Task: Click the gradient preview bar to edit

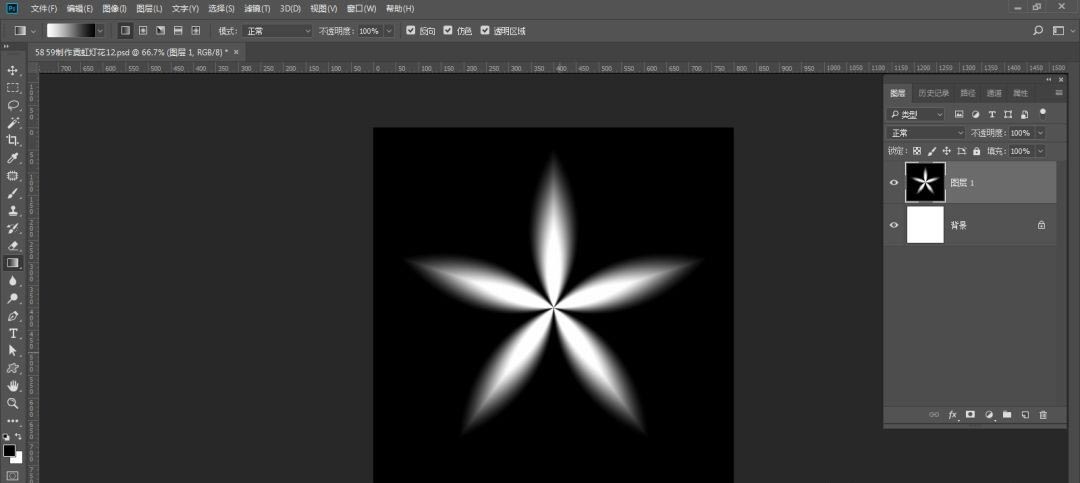Action: pos(71,31)
